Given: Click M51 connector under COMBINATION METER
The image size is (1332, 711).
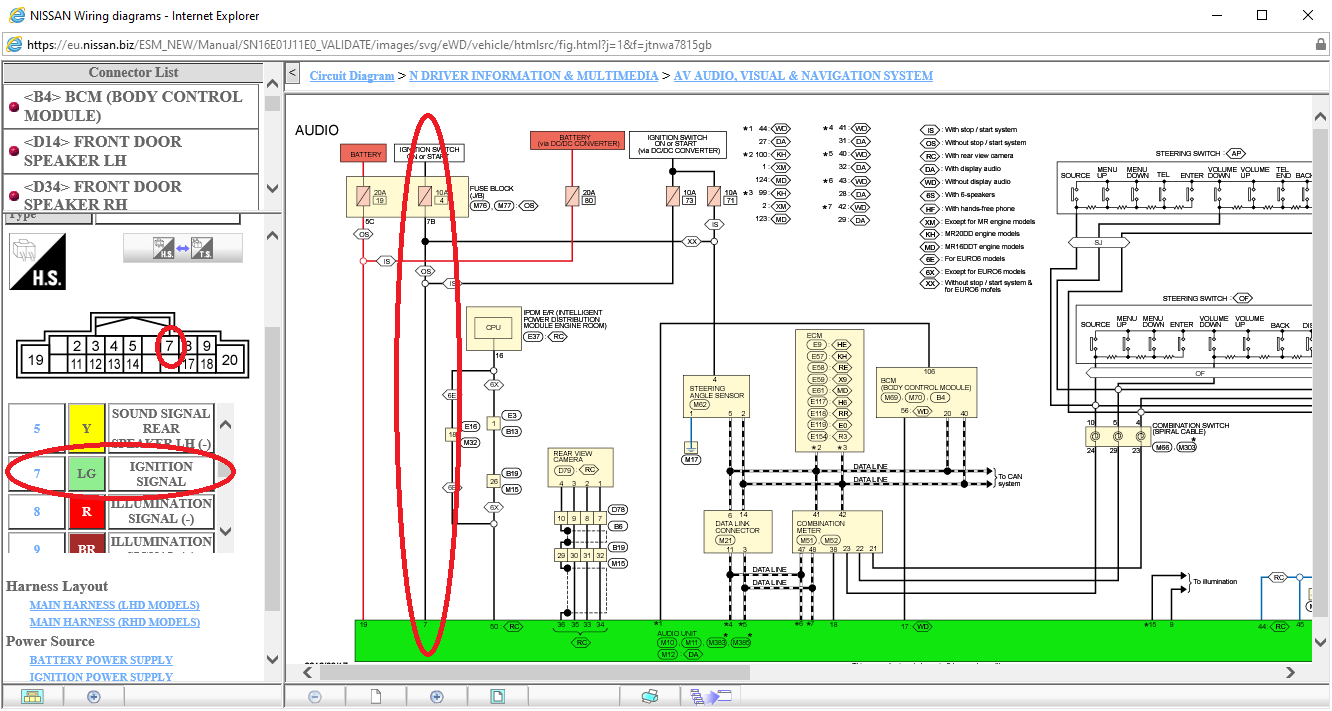Looking at the screenshot, I should (807, 541).
